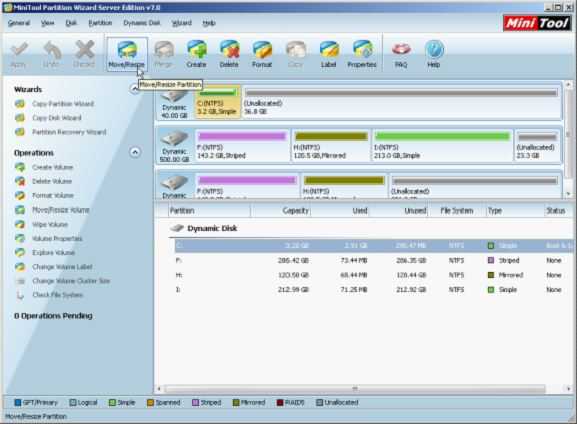Select the I: 213.0 GB simple block

click(442, 145)
